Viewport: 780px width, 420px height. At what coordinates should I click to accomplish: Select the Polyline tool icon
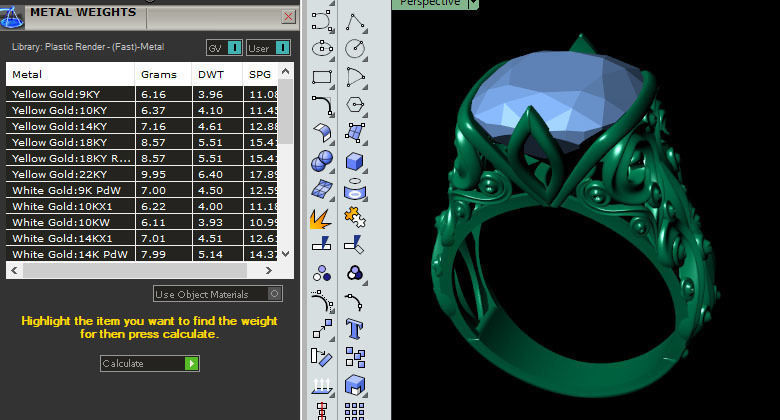[x=355, y=21]
